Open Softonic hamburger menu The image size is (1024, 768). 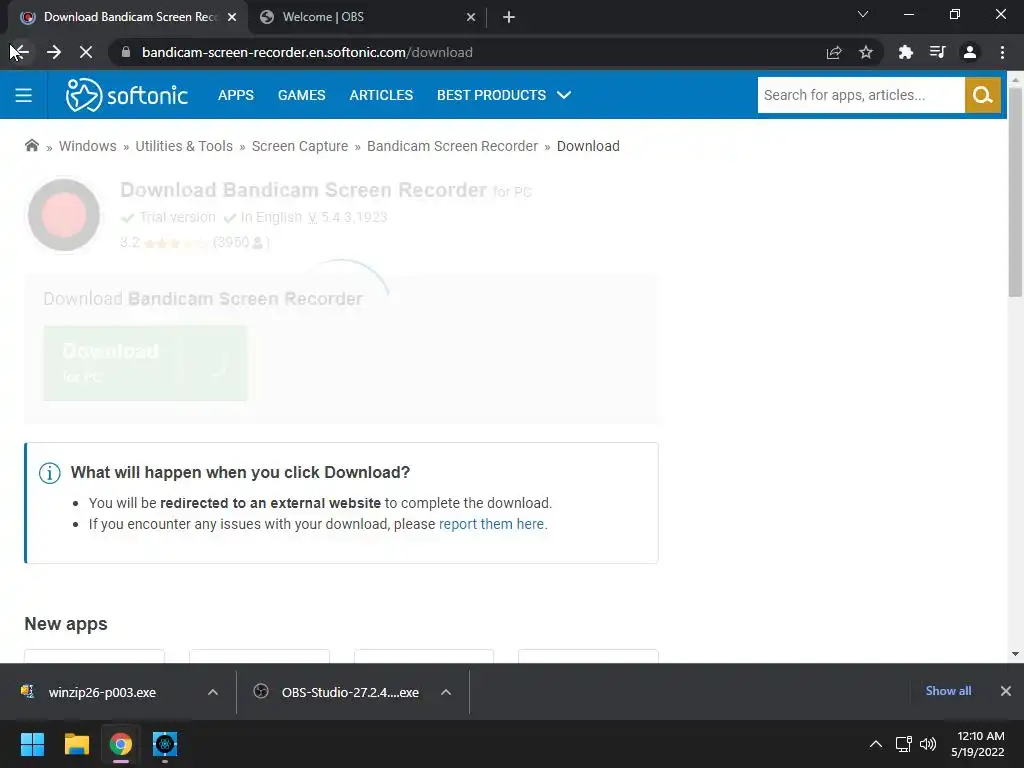[x=24, y=95]
